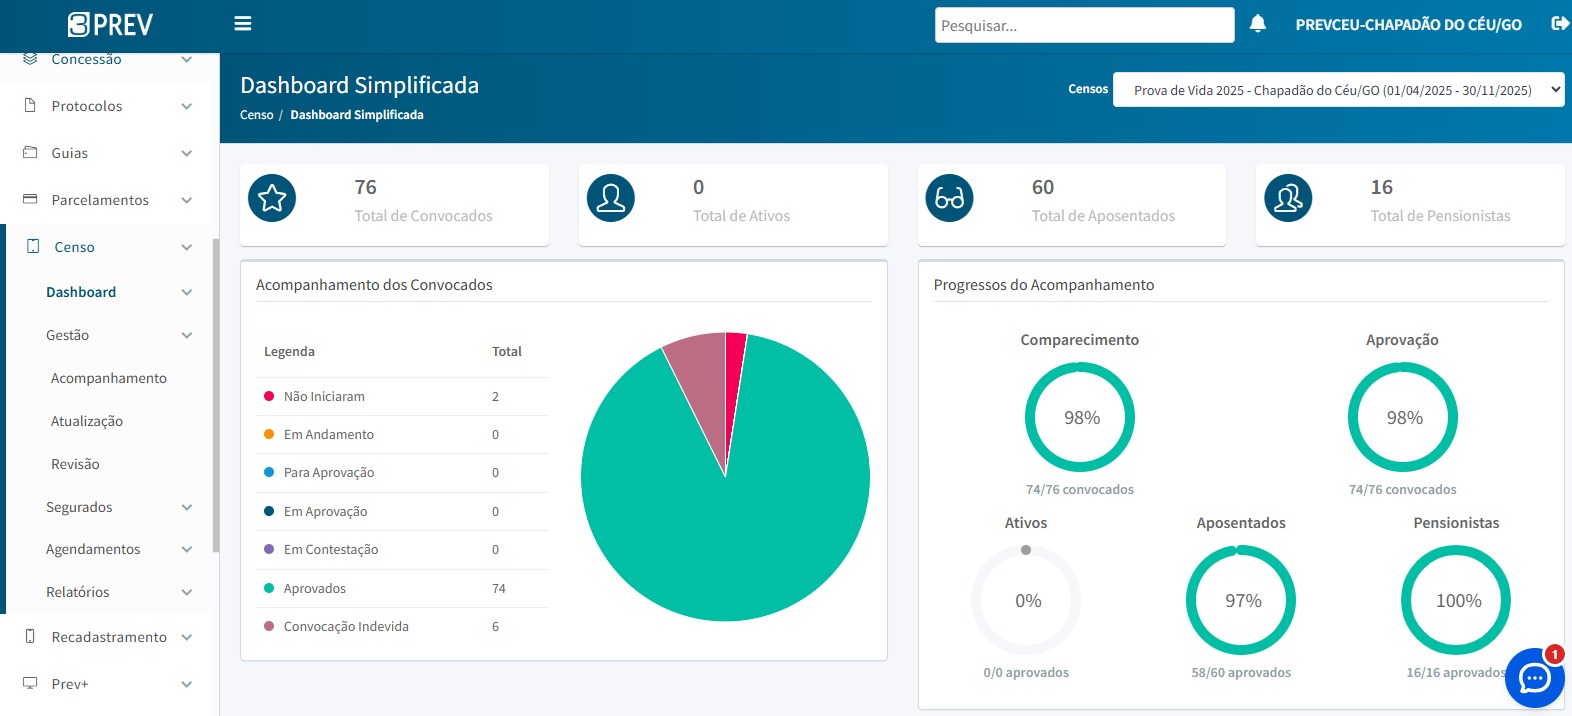
Task: Click the hamburger menu toggle icon
Action: coord(242,24)
